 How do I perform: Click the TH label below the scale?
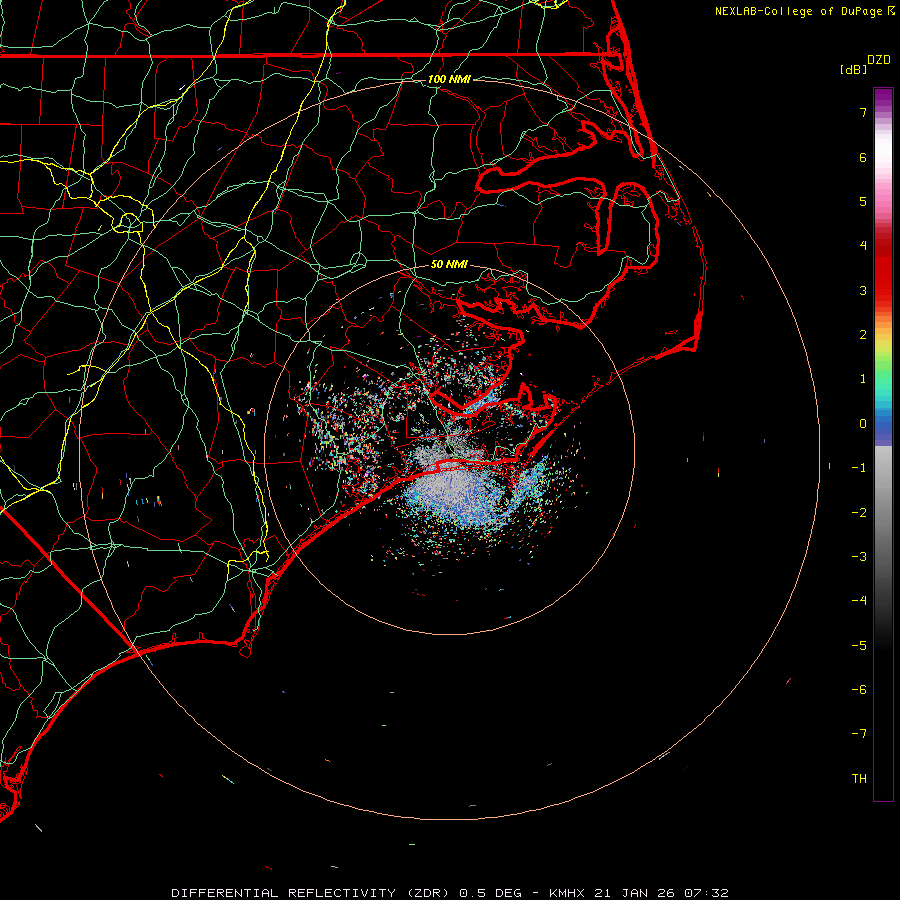pos(859,779)
